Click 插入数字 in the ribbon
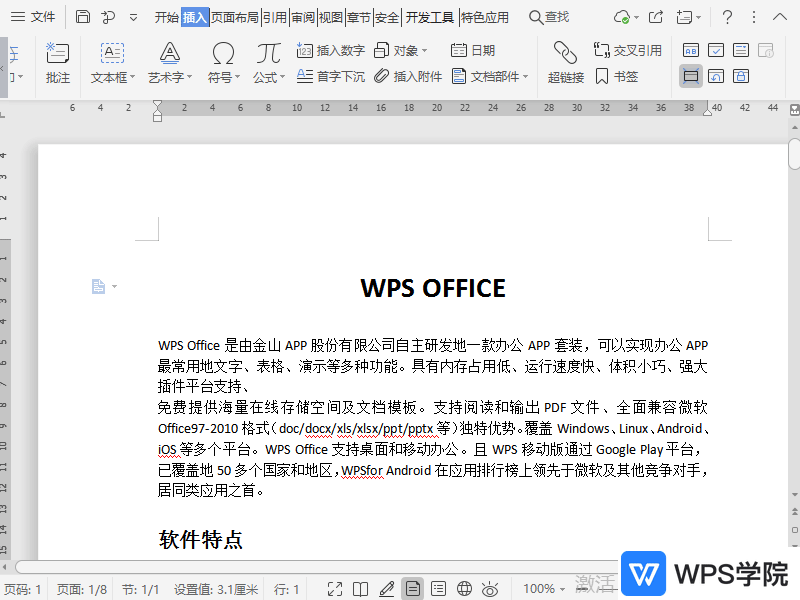The height and width of the screenshot is (600, 800). click(x=331, y=51)
